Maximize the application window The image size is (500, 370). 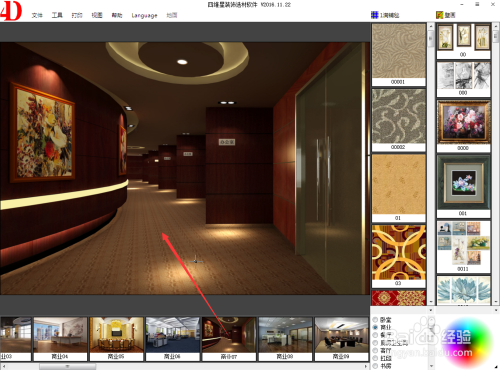click(477, 5)
